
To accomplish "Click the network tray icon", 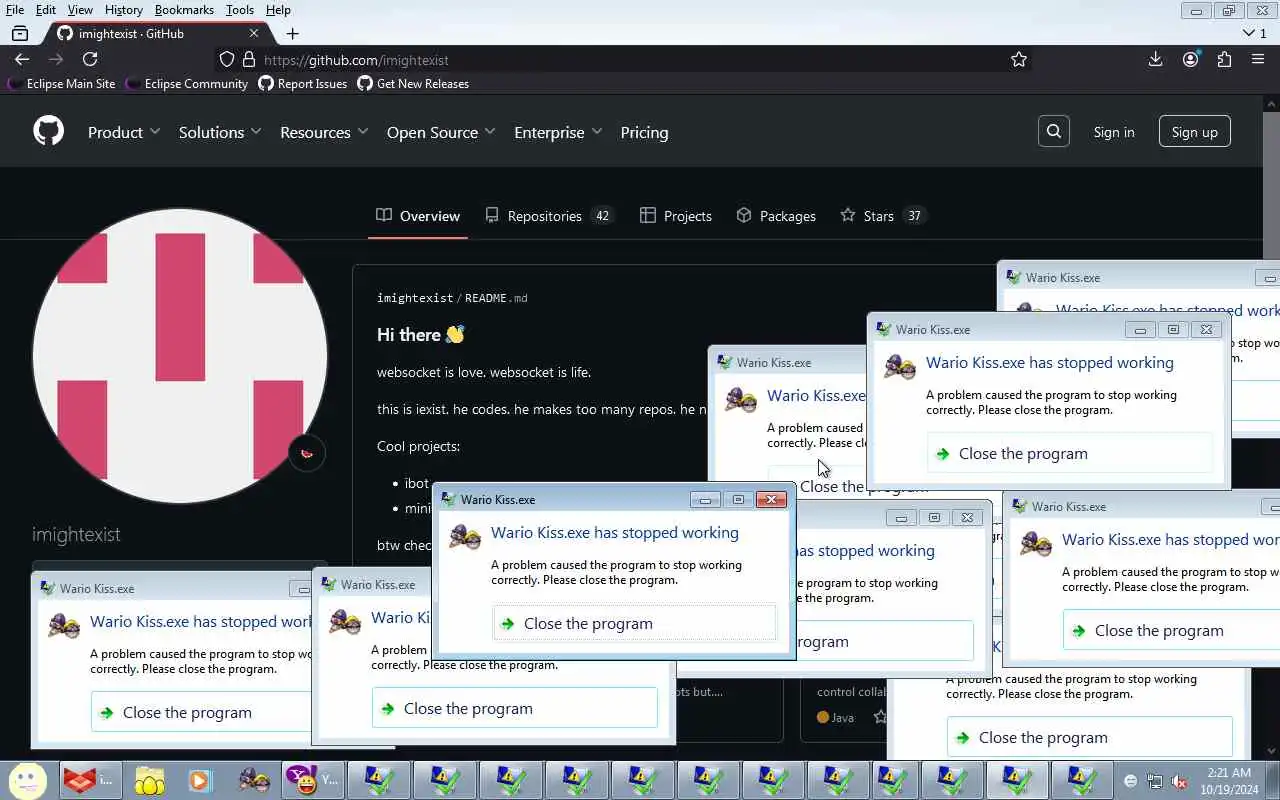I will click(1155, 781).
